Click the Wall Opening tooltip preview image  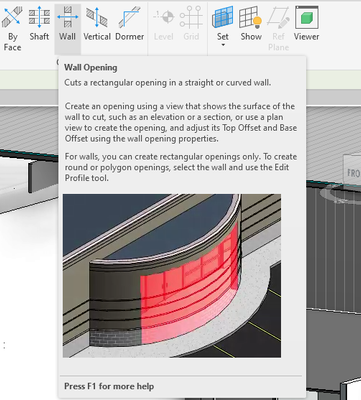point(172,276)
